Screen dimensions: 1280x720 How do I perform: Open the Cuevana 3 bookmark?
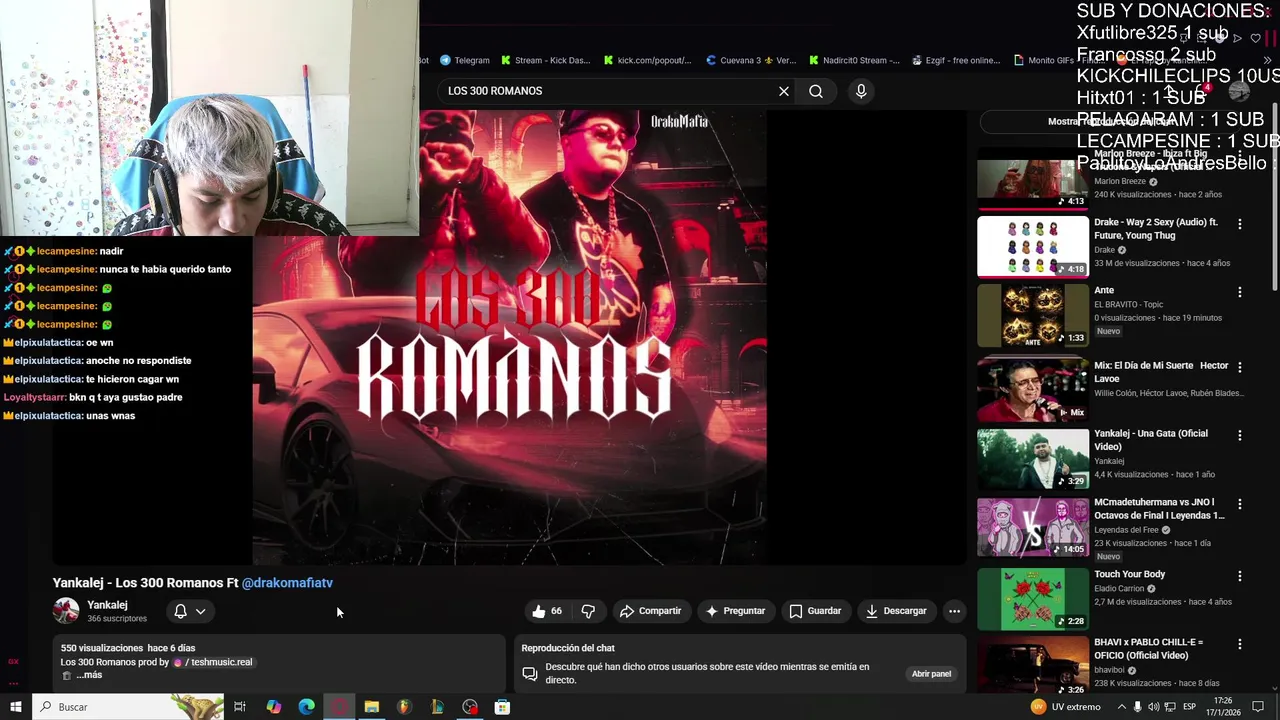(x=751, y=60)
